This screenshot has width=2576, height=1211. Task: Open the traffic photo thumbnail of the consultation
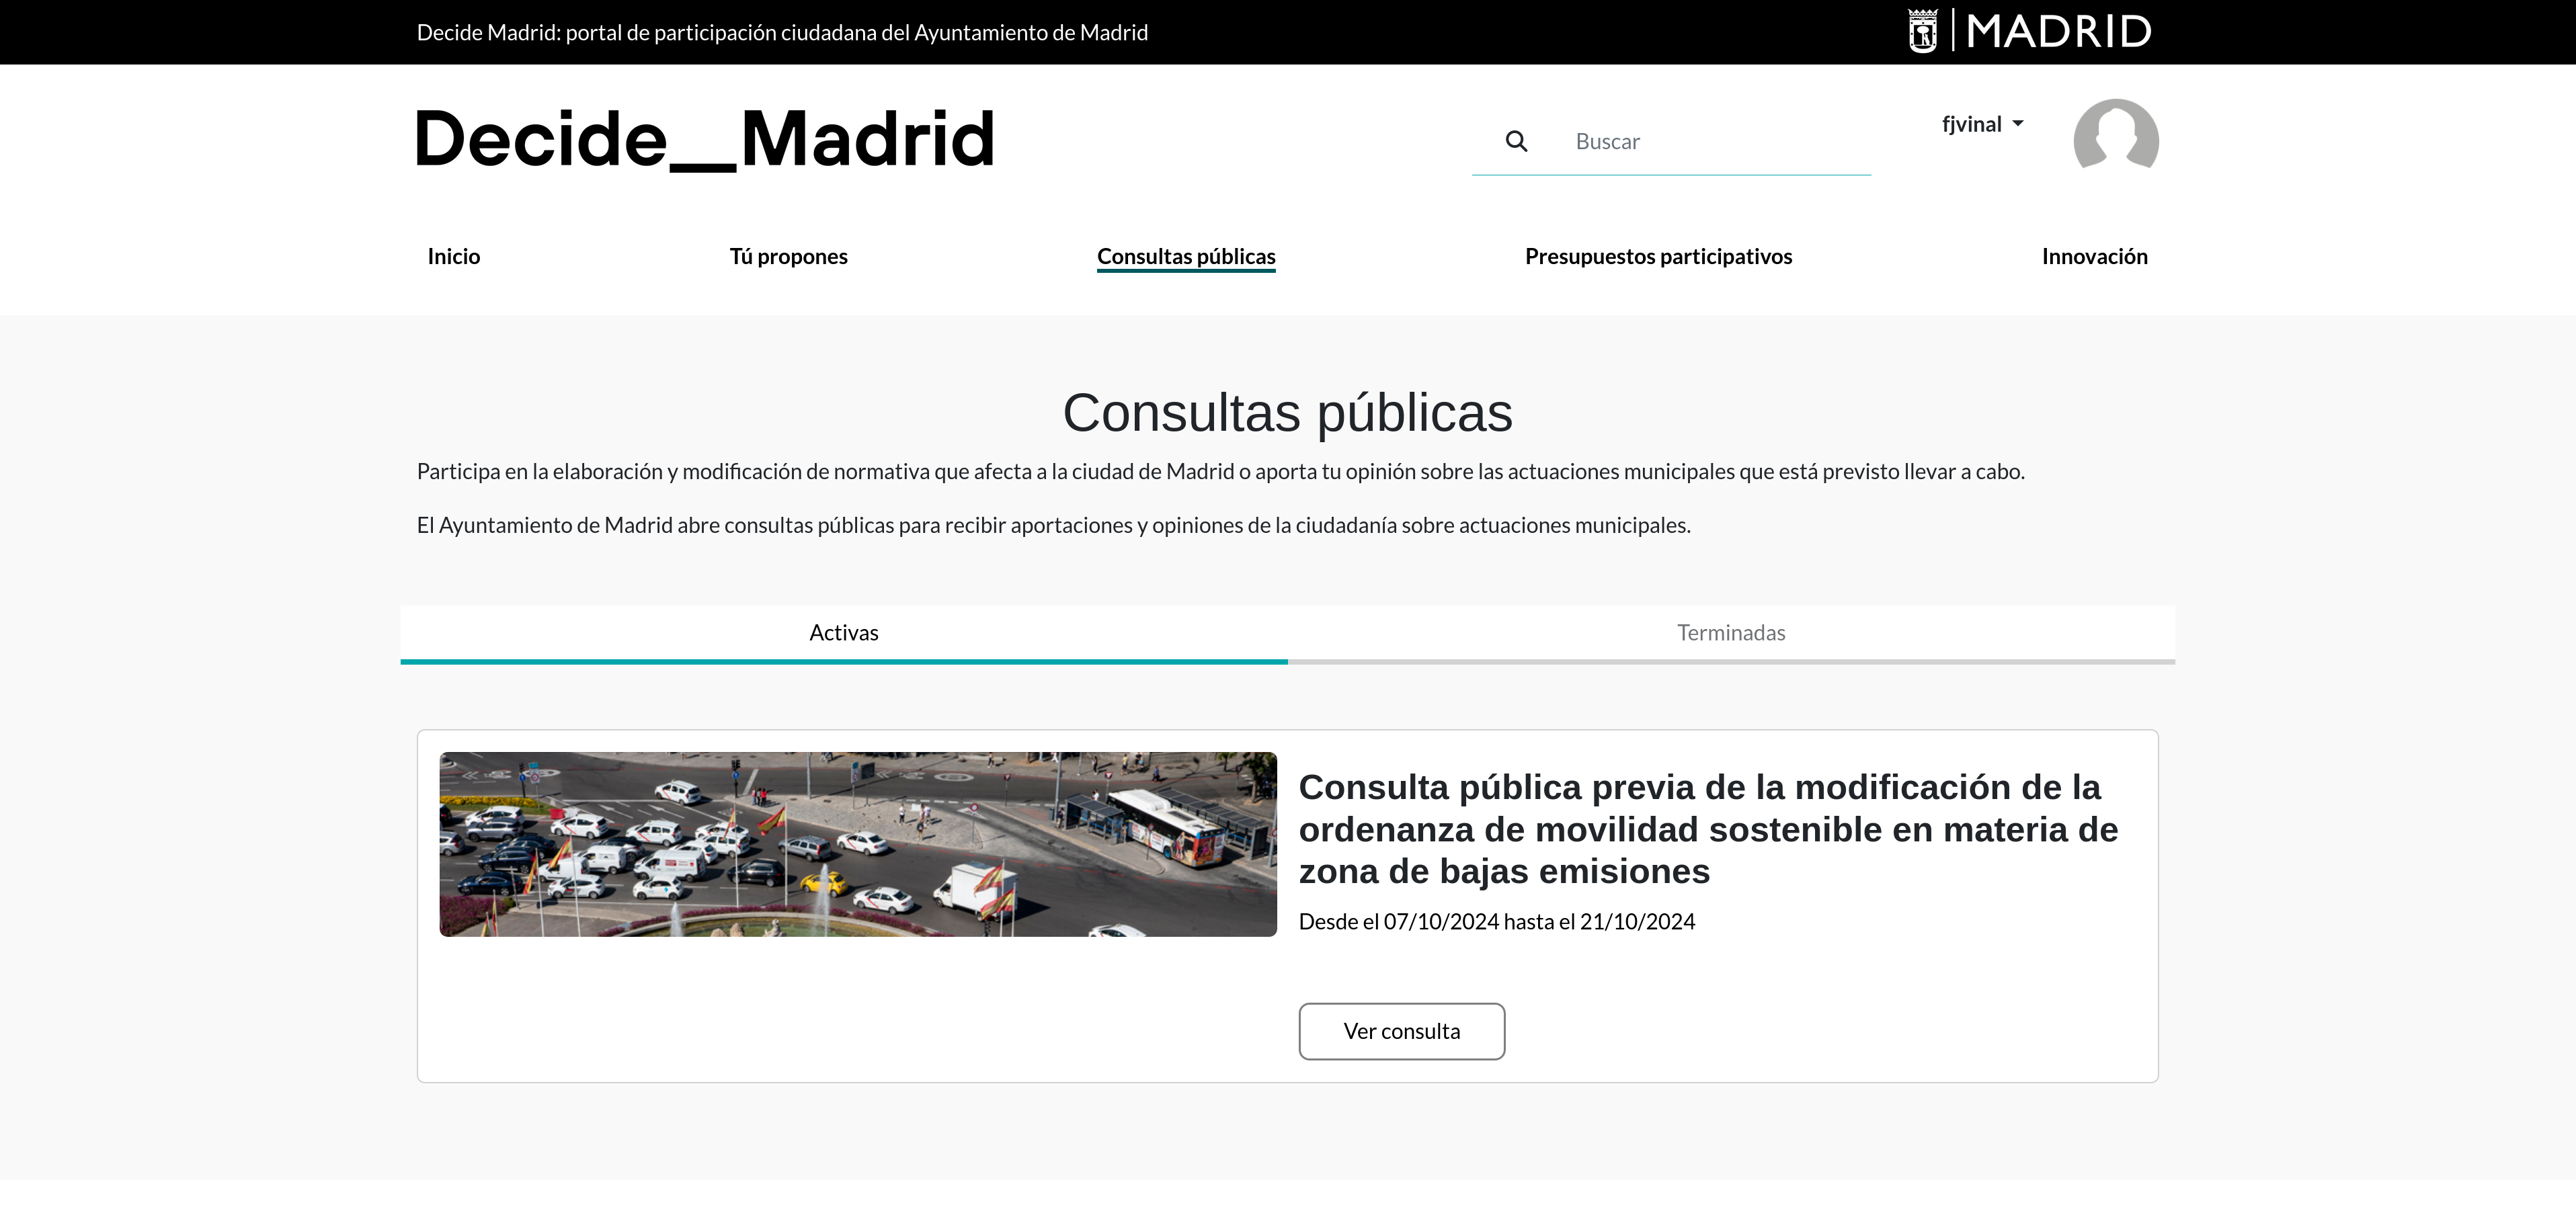[857, 844]
